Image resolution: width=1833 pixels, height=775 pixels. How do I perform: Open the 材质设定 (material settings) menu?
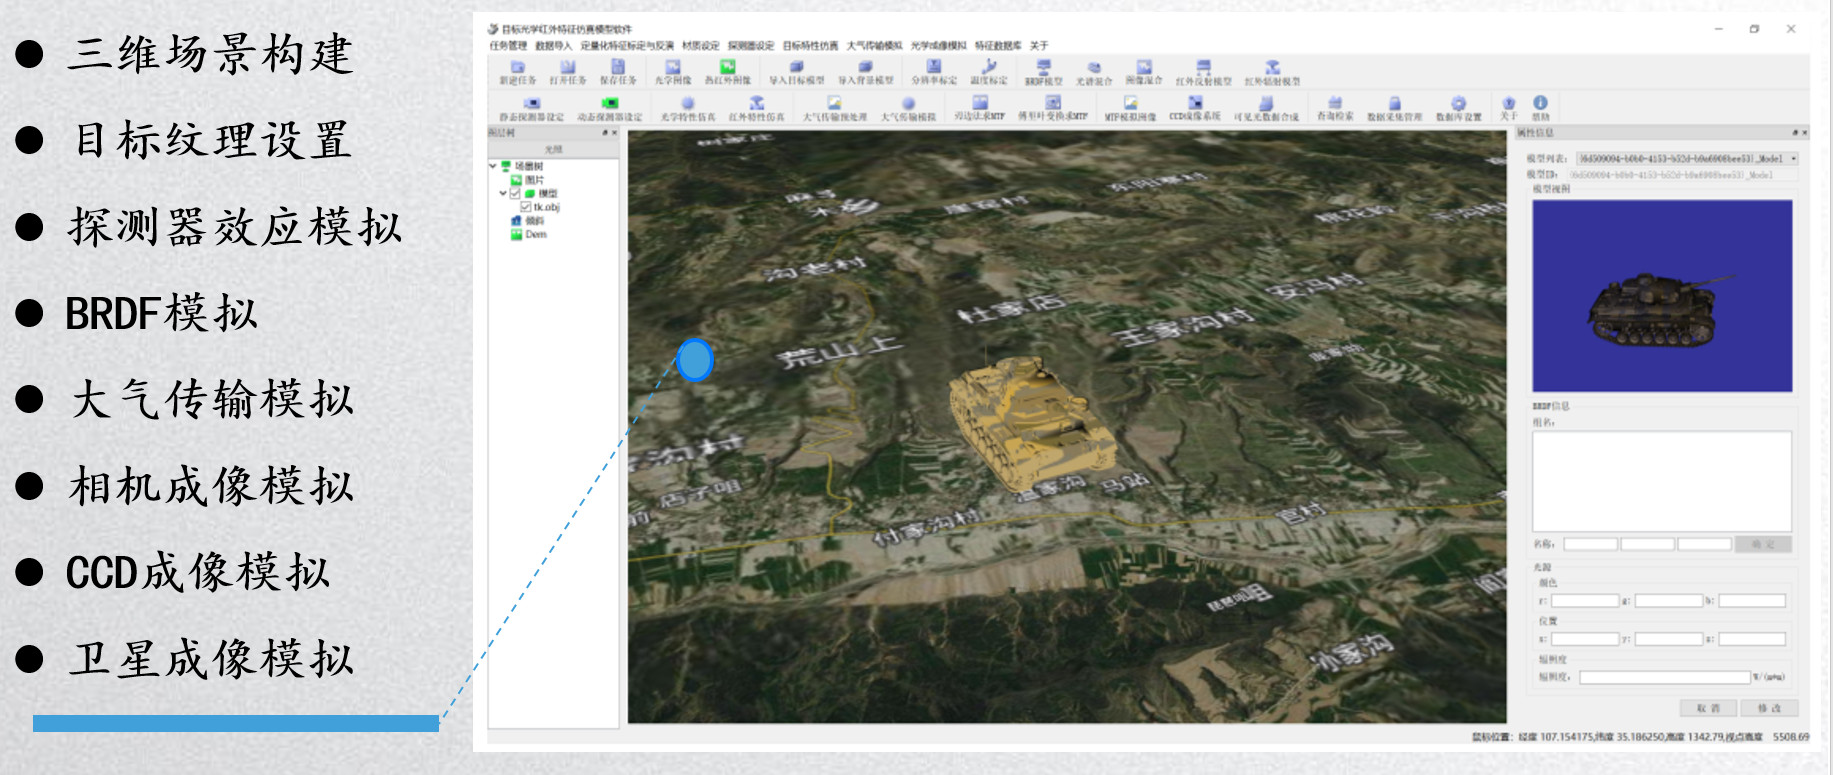(x=701, y=46)
